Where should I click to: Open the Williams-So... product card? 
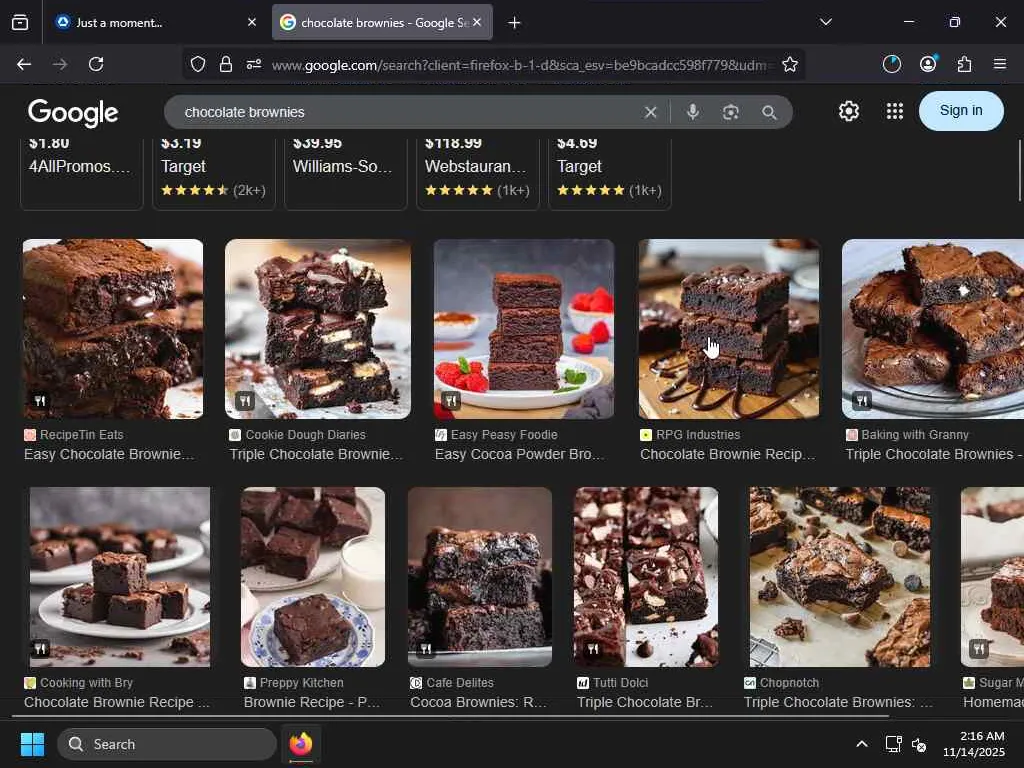(x=346, y=173)
